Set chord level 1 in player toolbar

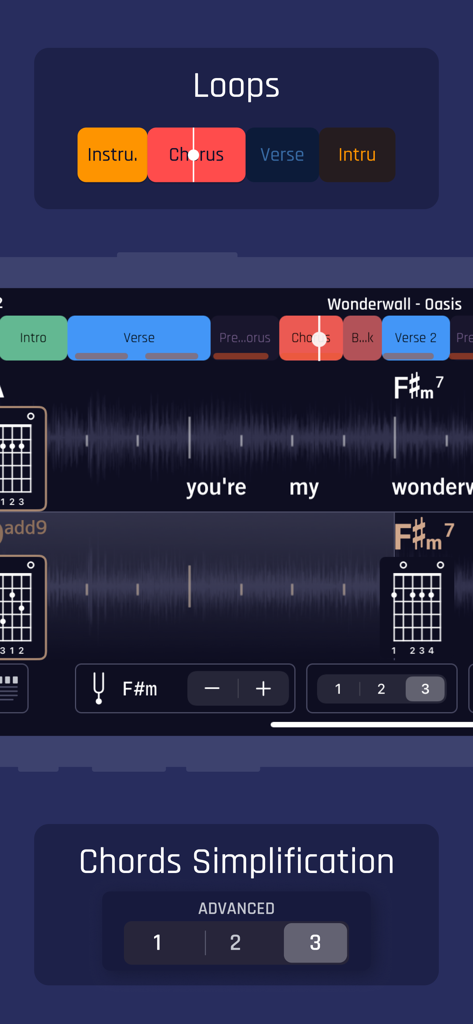tap(338, 689)
